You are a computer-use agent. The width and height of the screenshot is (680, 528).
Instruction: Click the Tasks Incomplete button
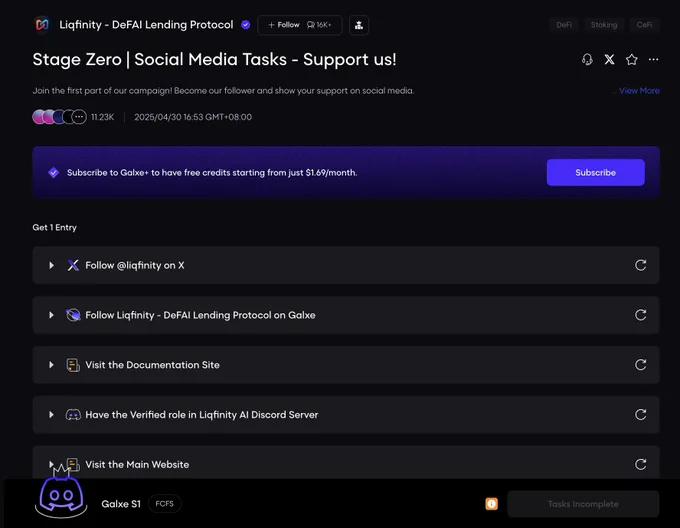[583, 504]
